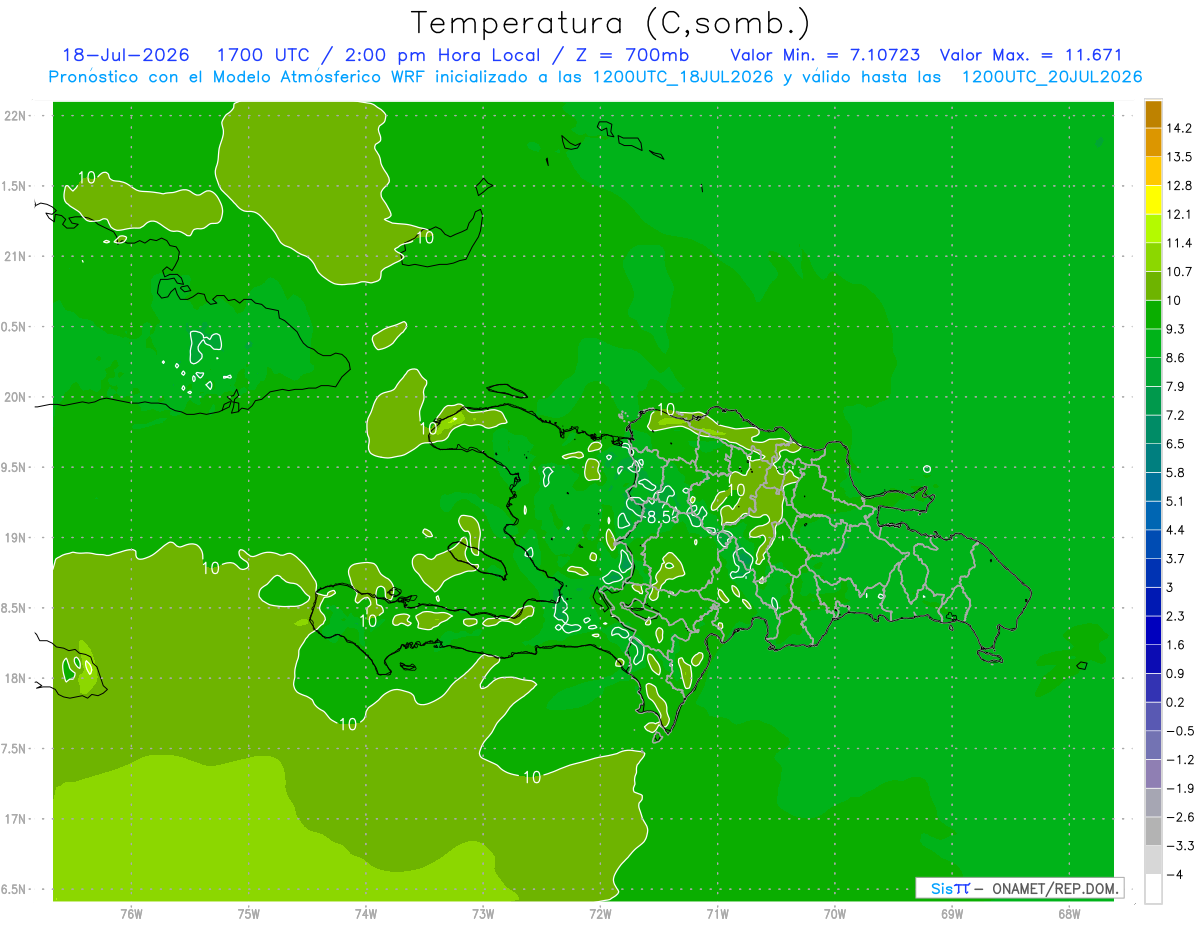
Task: Click the "3.7" colorbar label
Action: (1176, 558)
